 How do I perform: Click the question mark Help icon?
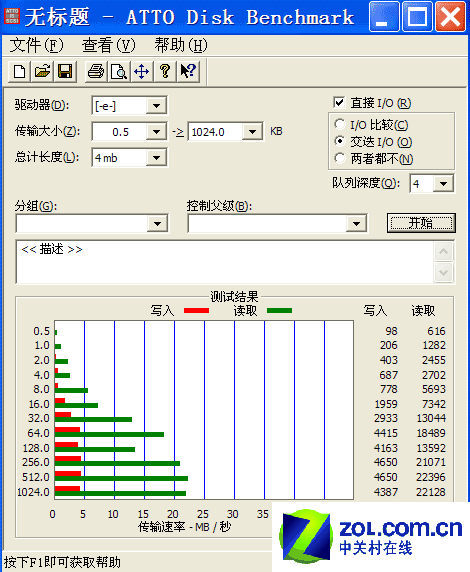pyautogui.click(x=165, y=72)
